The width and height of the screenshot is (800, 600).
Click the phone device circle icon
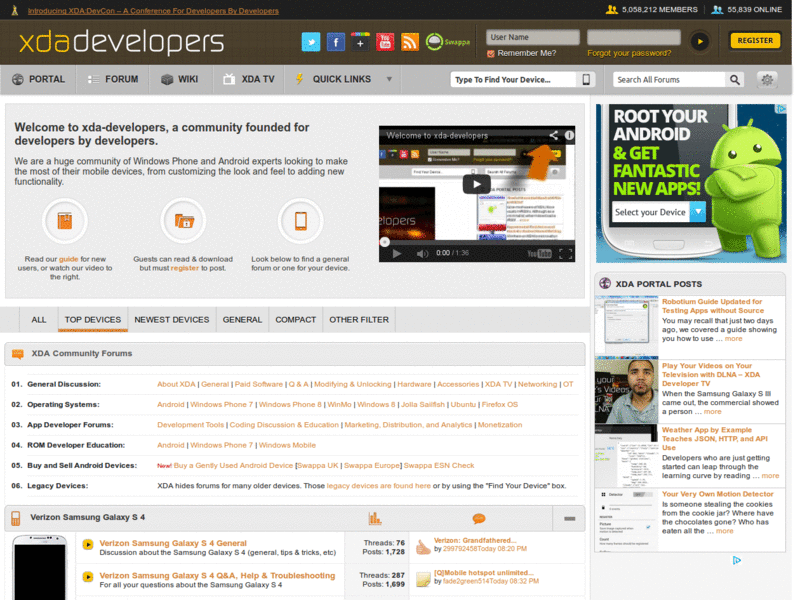301,221
